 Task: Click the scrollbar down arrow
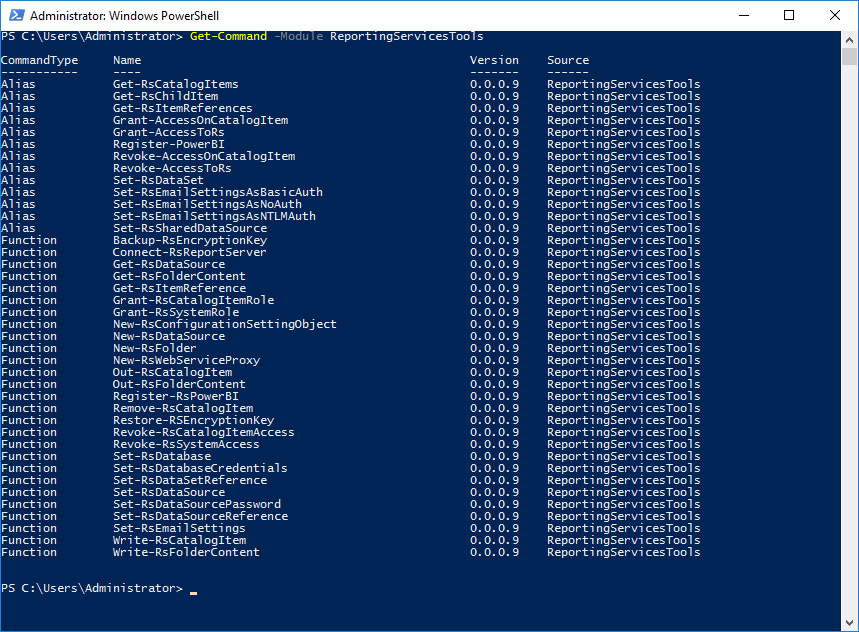click(x=849, y=623)
